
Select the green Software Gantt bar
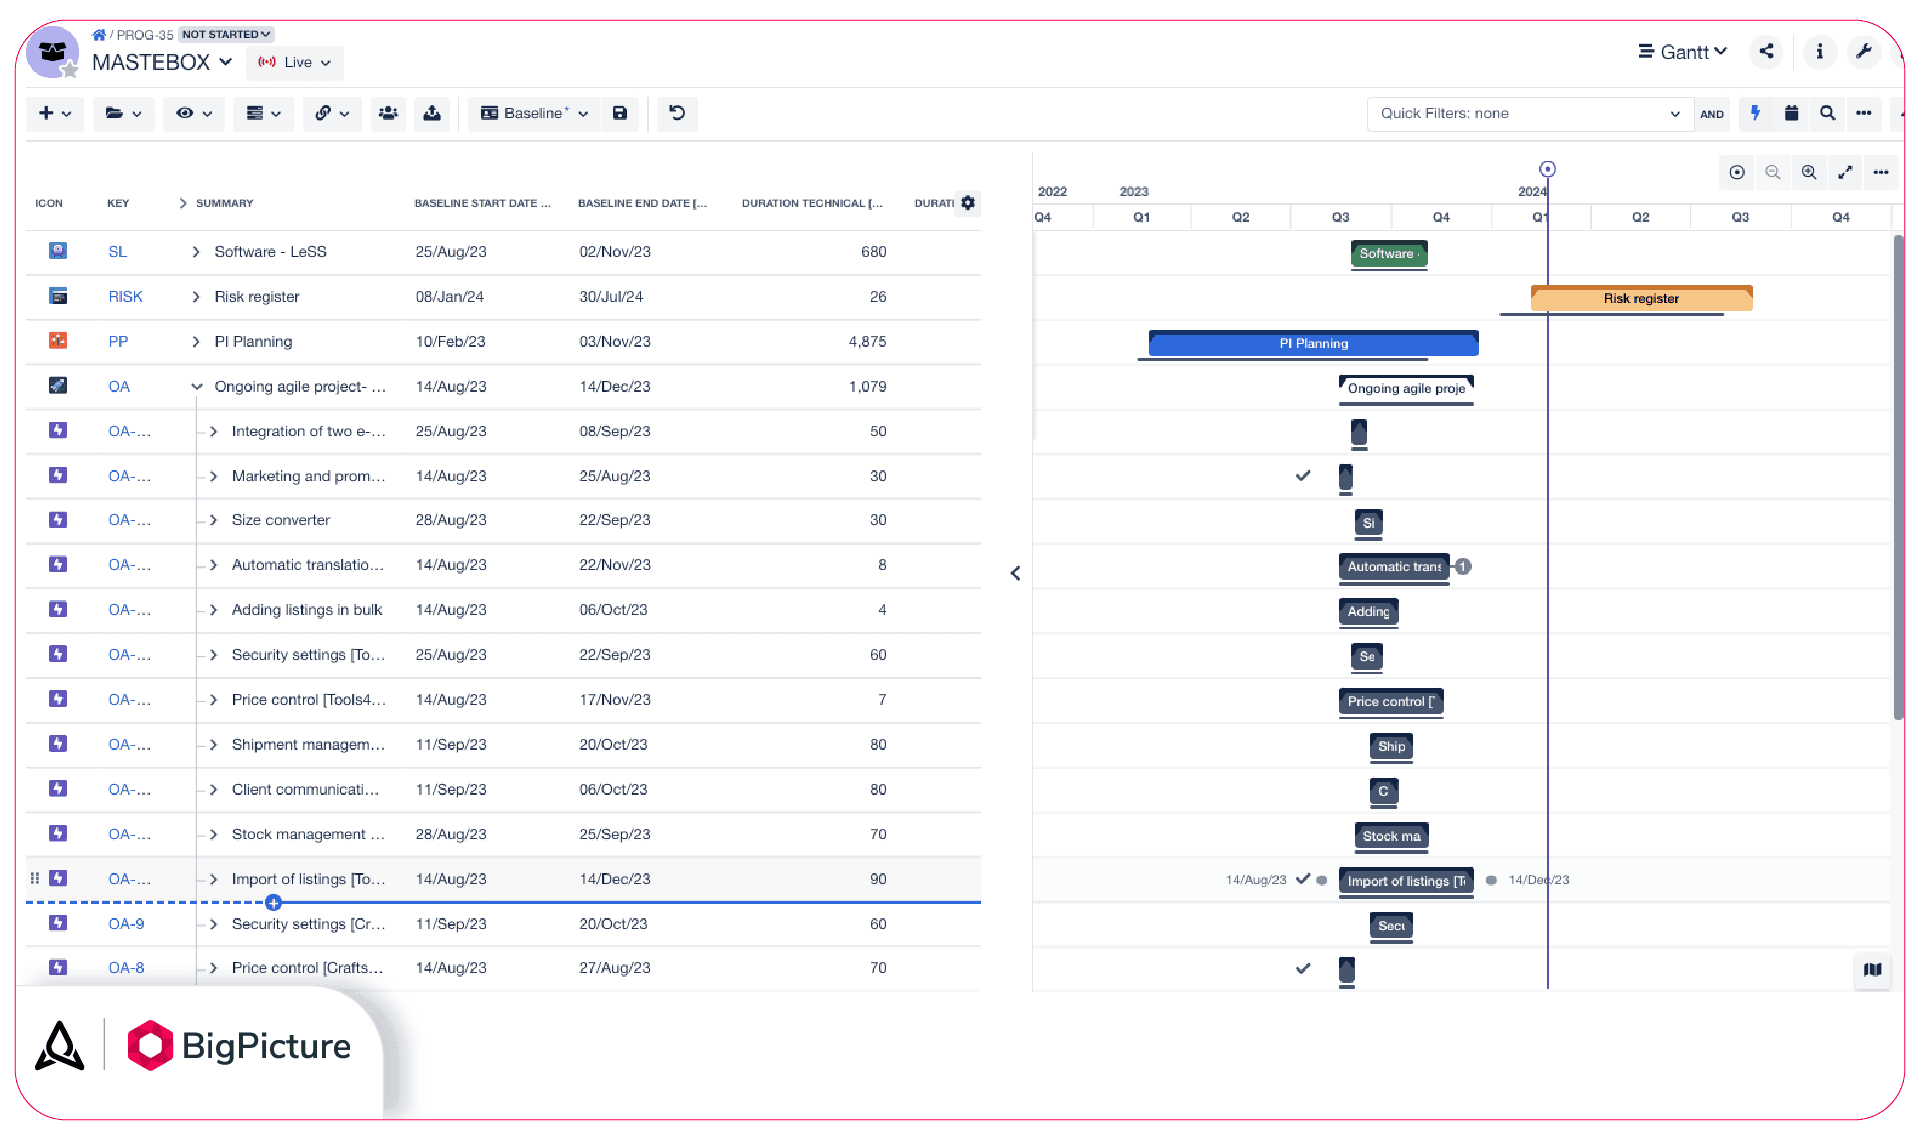point(1389,254)
